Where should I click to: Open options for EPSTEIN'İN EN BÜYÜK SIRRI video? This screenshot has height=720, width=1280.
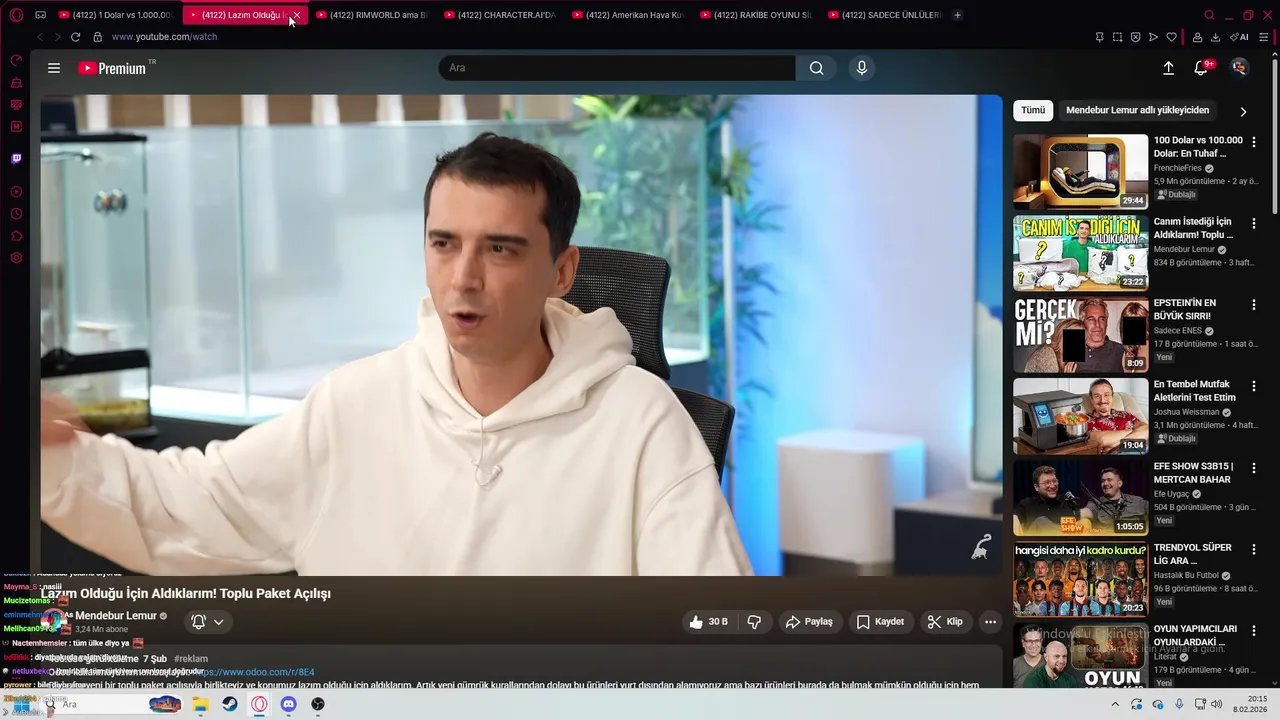click(x=1254, y=305)
